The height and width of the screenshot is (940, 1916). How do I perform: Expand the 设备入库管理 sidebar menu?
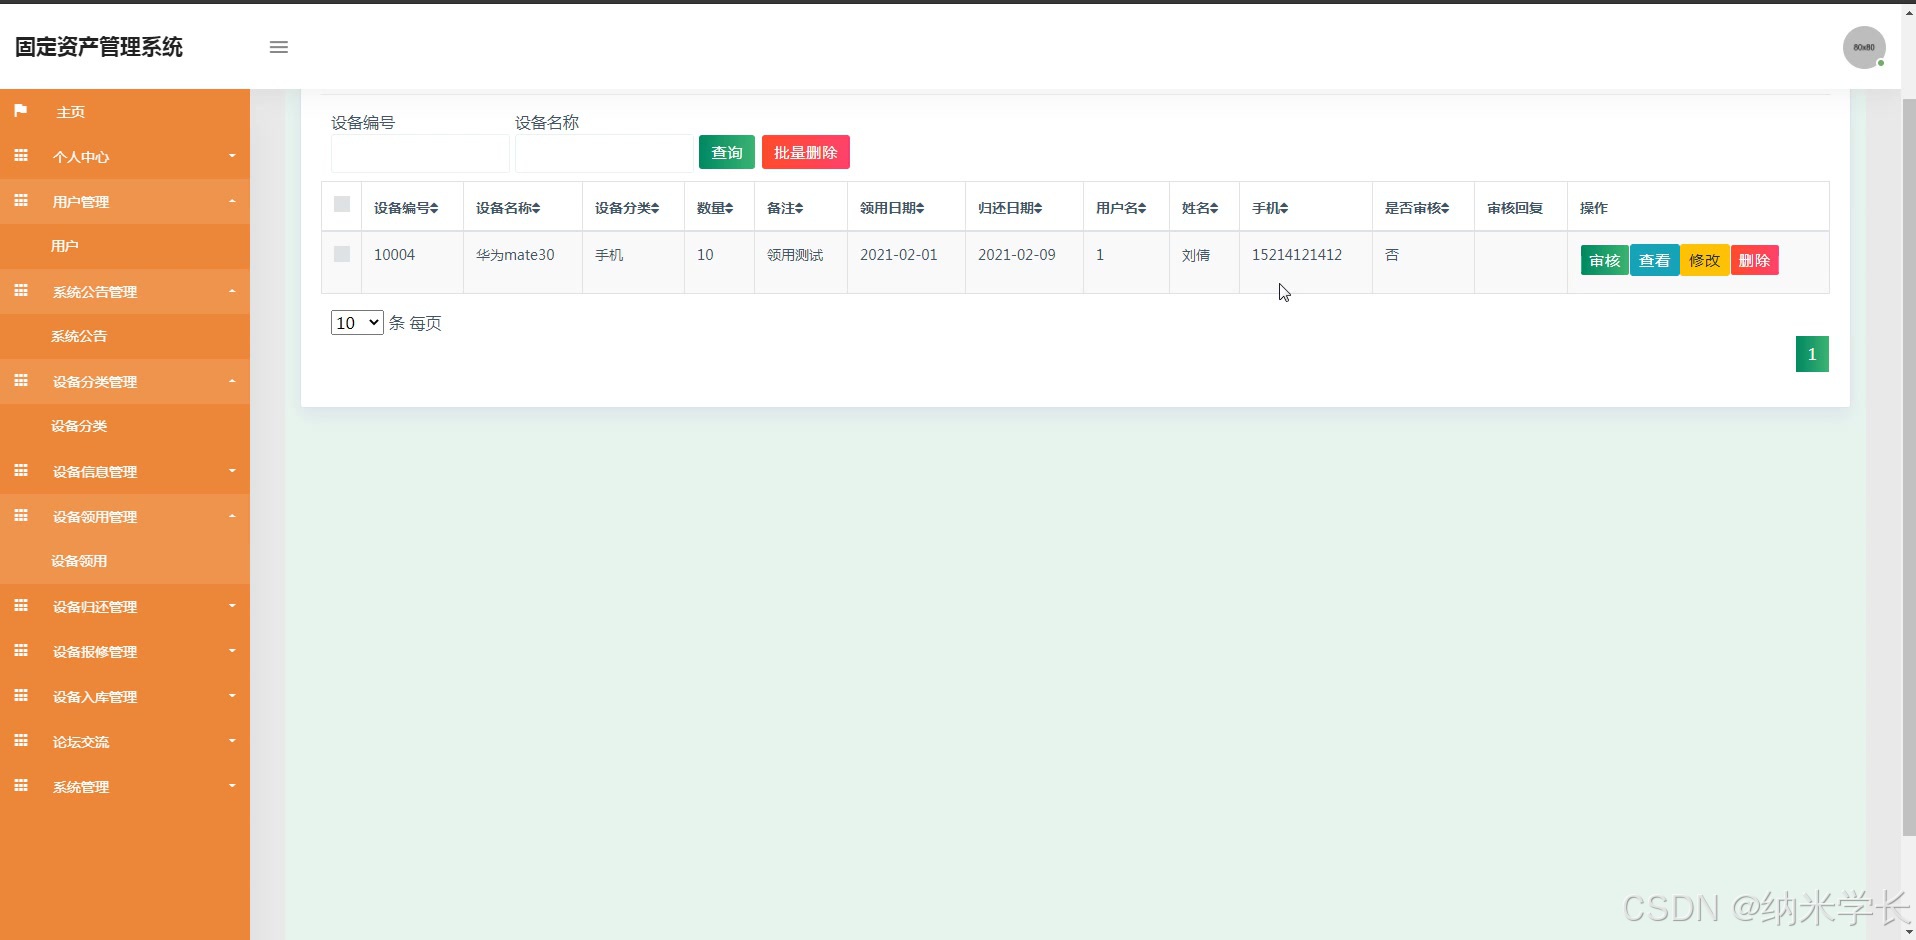tap(125, 696)
